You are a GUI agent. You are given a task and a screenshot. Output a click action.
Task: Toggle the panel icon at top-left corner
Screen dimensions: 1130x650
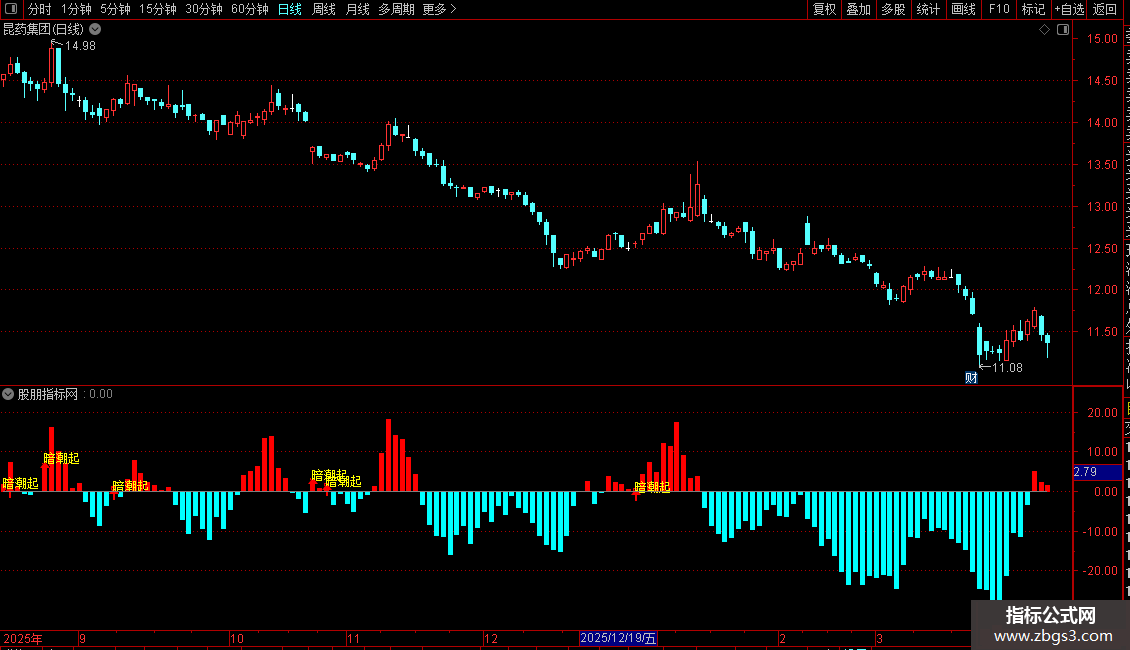(x=11, y=9)
